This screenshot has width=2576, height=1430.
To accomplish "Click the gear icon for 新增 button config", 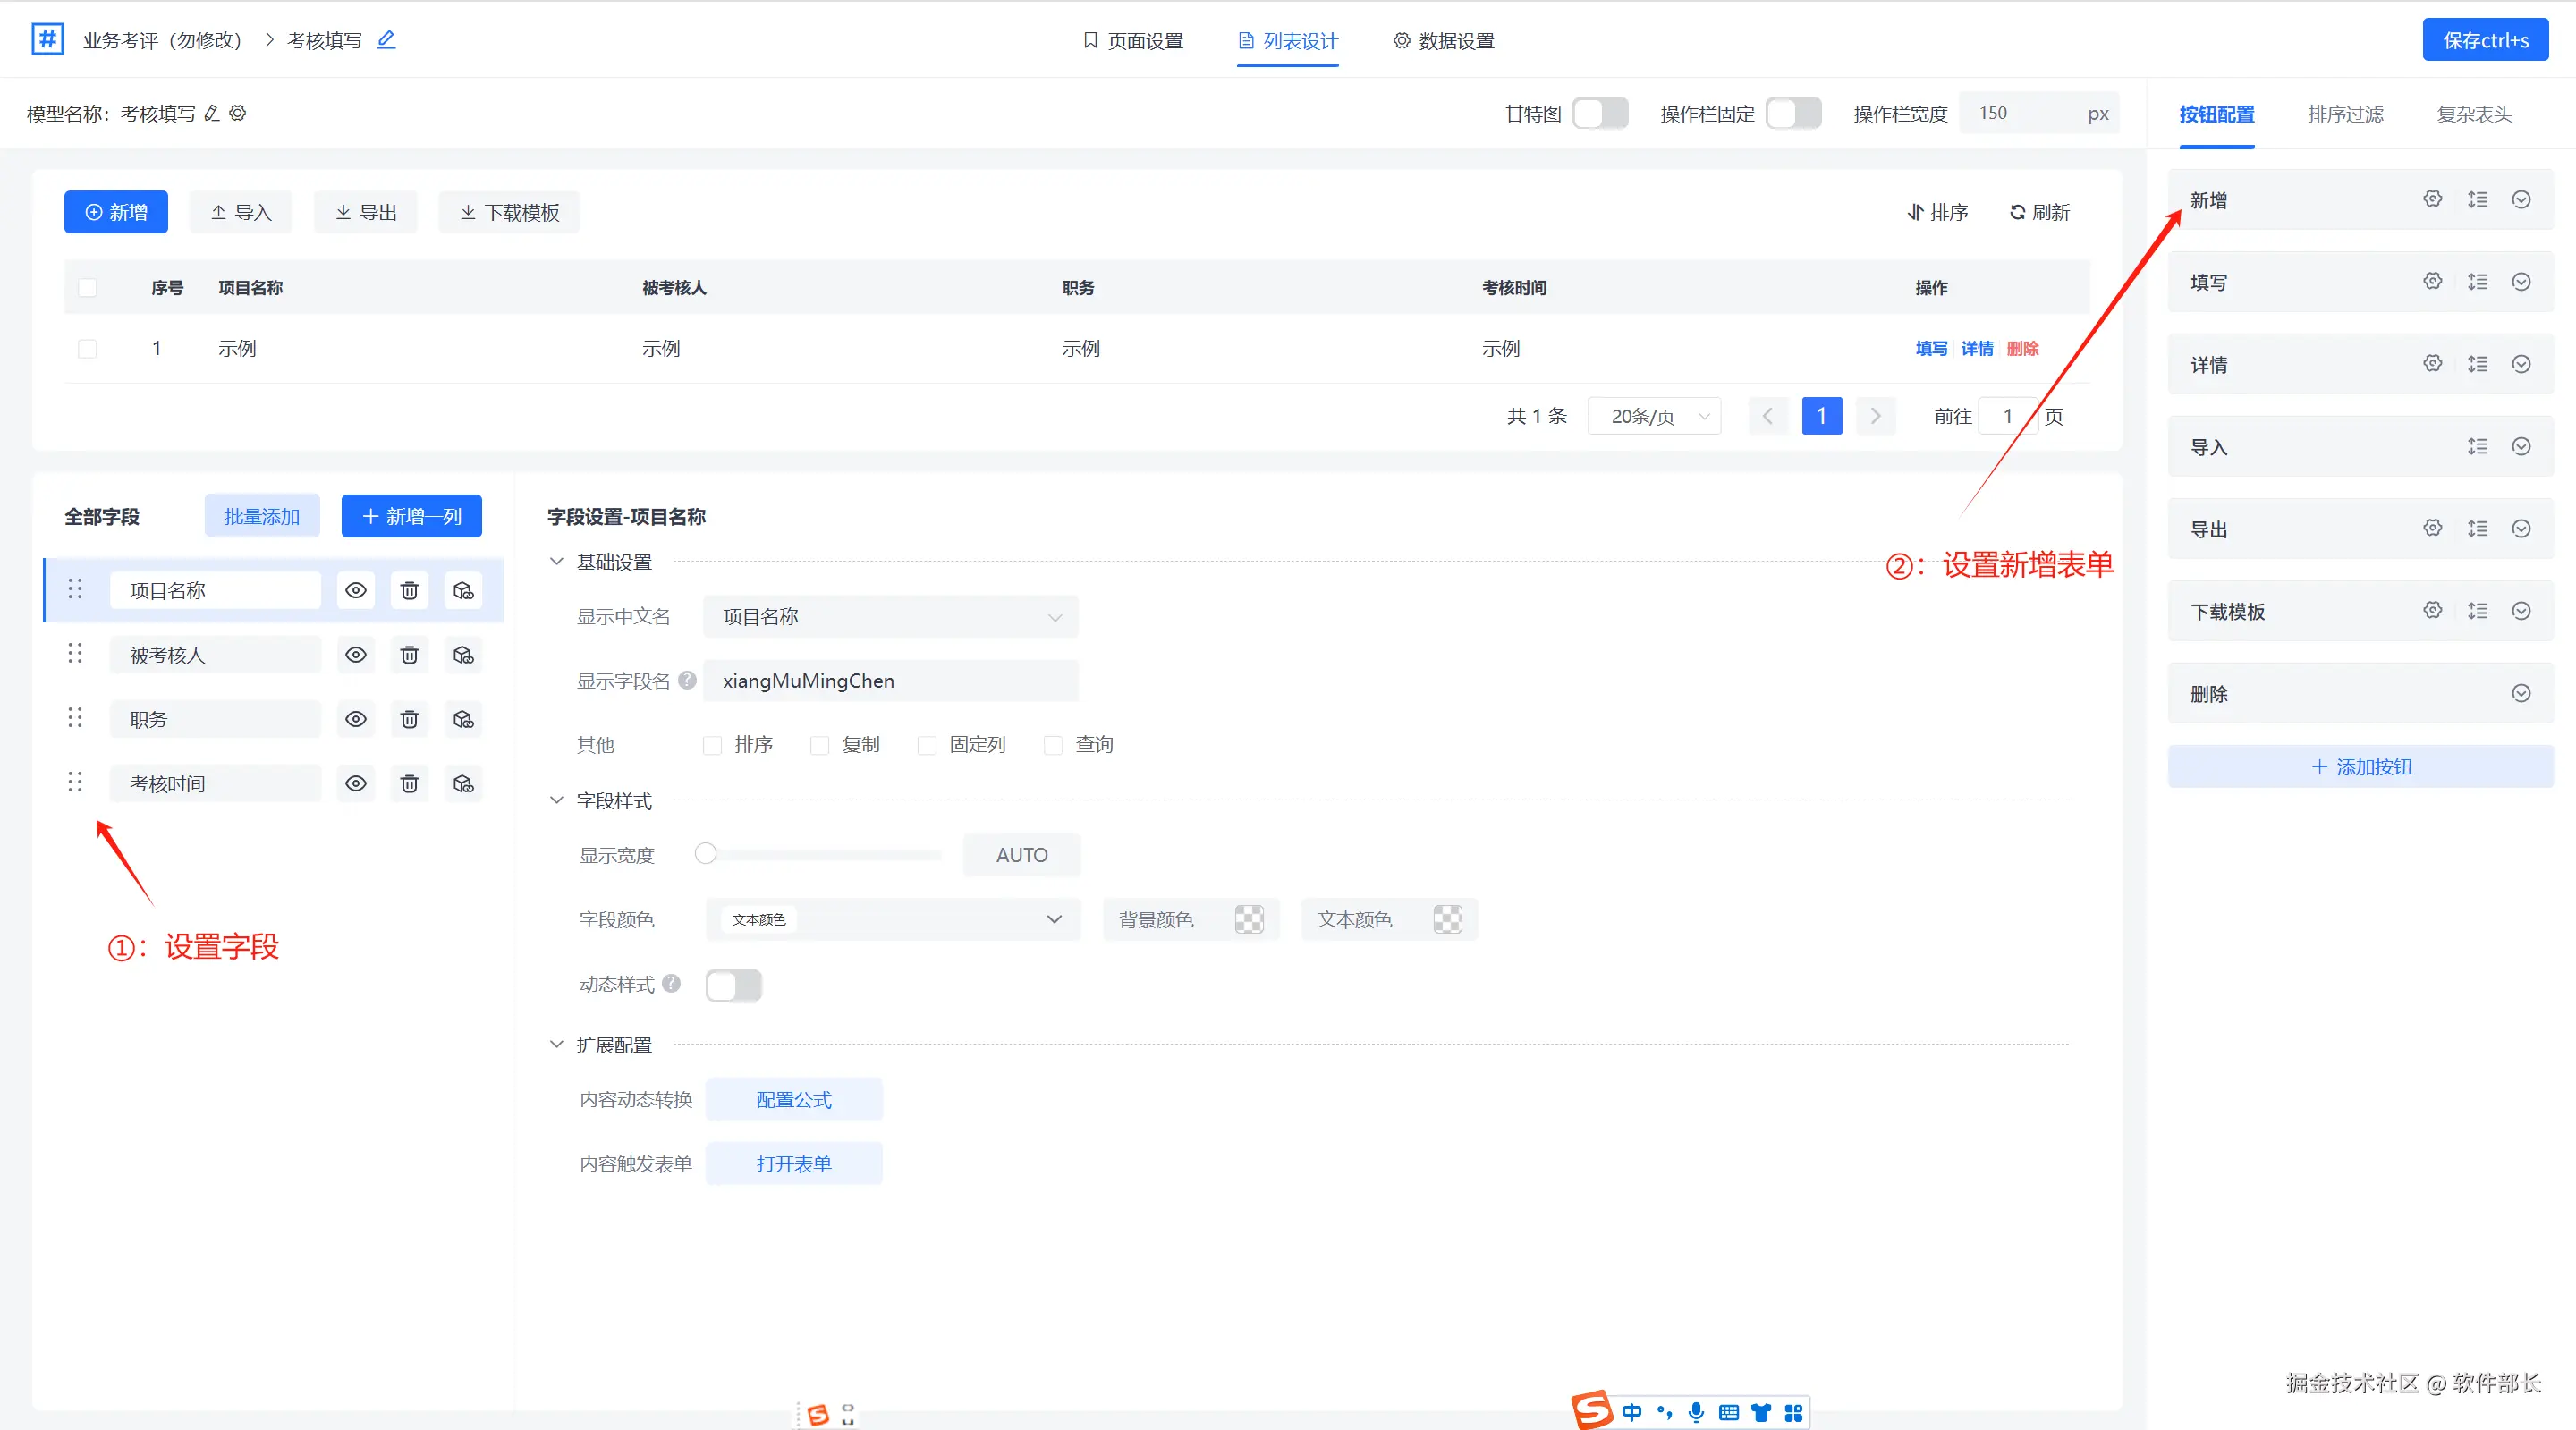I will coord(2432,199).
